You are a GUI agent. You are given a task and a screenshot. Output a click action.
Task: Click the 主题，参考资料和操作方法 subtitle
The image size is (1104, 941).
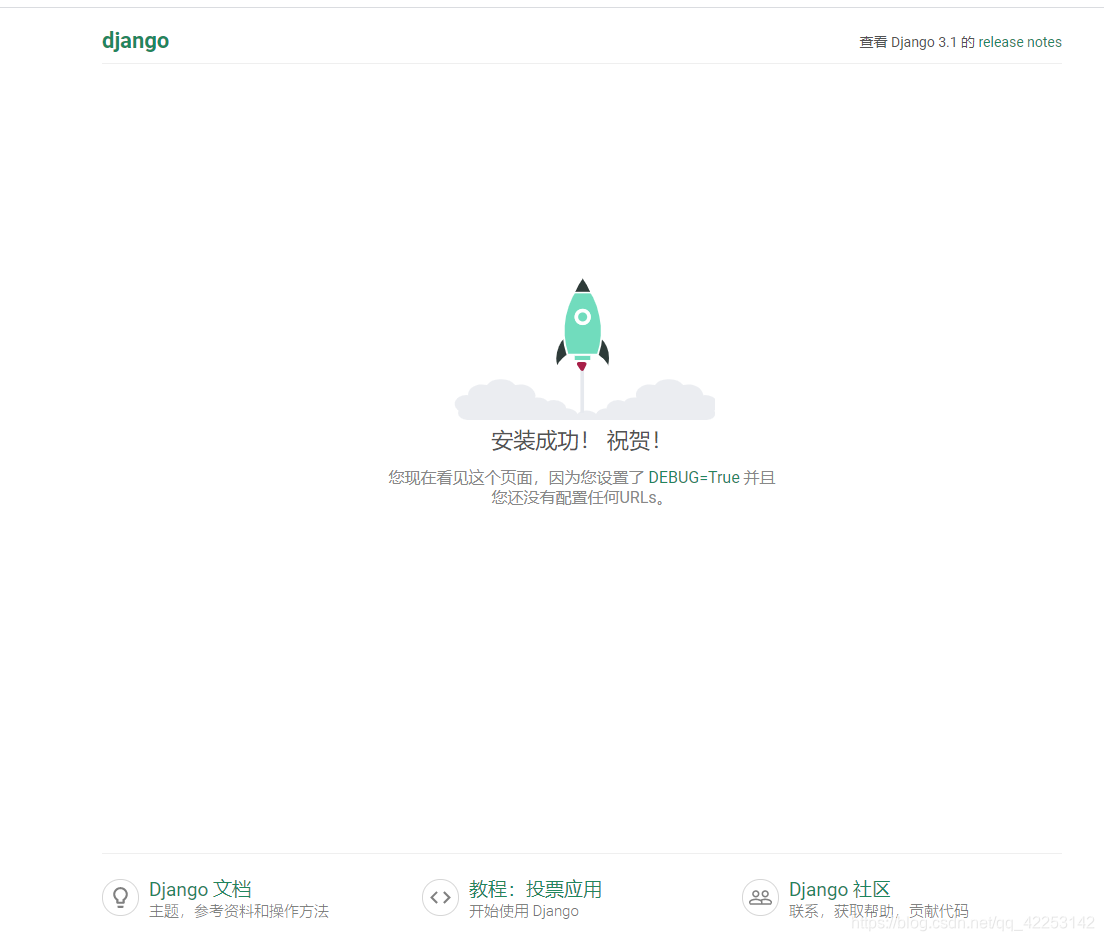tap(239, 911)
